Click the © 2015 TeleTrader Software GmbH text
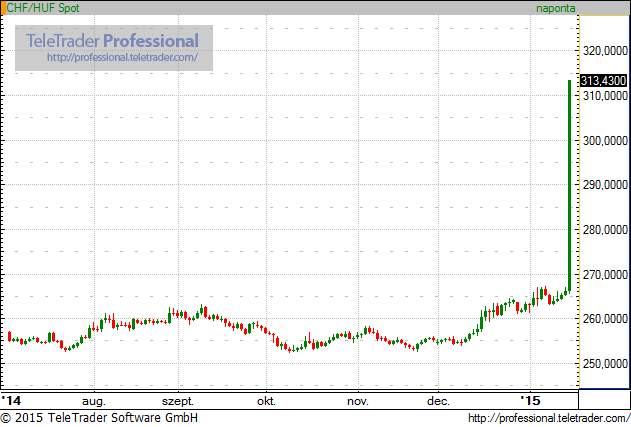The width and height of the screenshot is (631, 427). pyautogui.click(x=99, y=418)
